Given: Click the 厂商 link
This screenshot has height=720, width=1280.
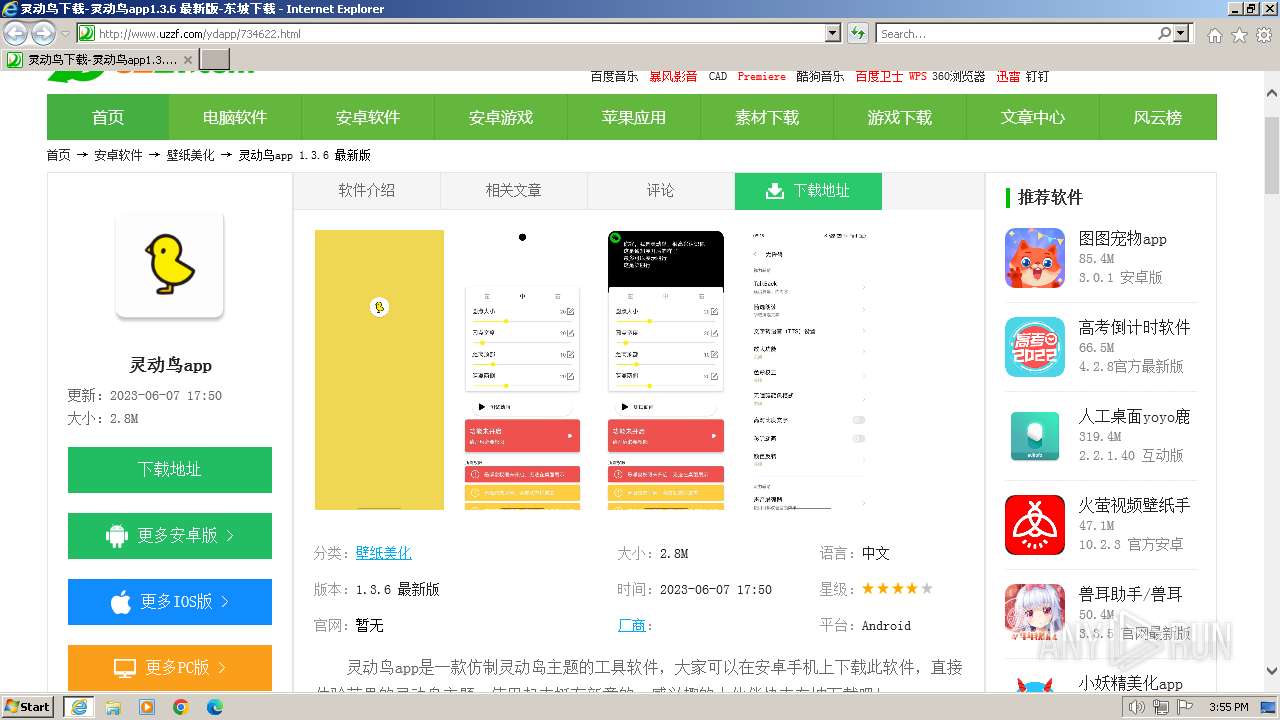Looking at the screenshot, I should tap(632, 625).
